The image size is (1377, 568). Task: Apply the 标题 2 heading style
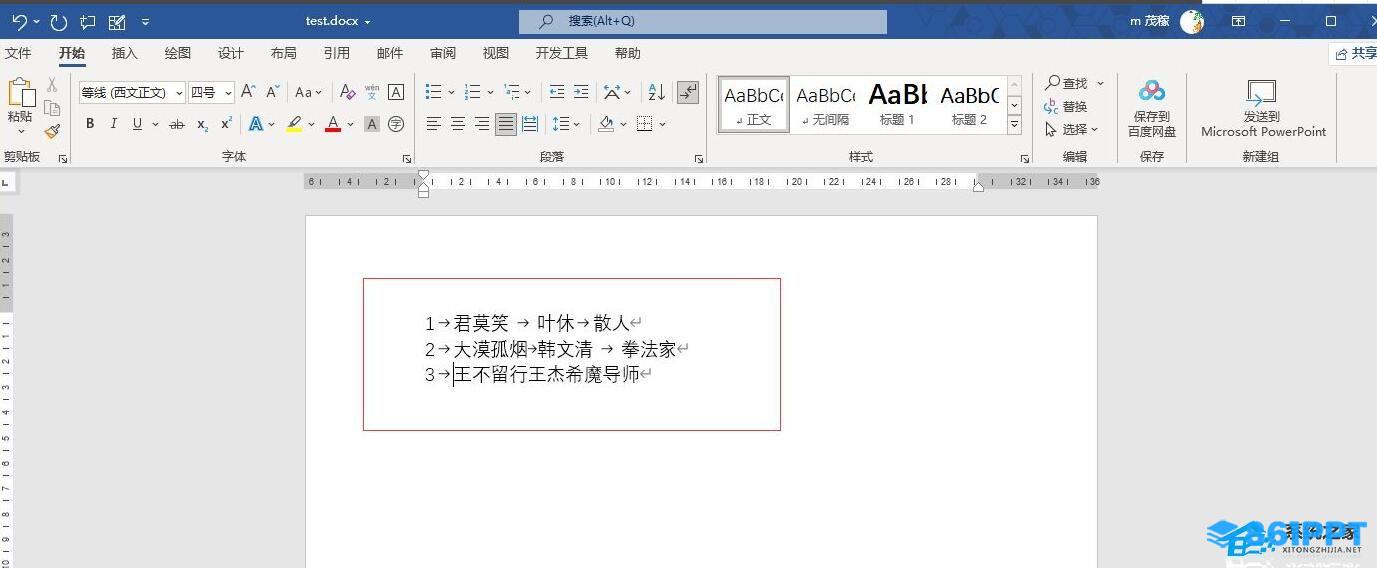(969, 104)
